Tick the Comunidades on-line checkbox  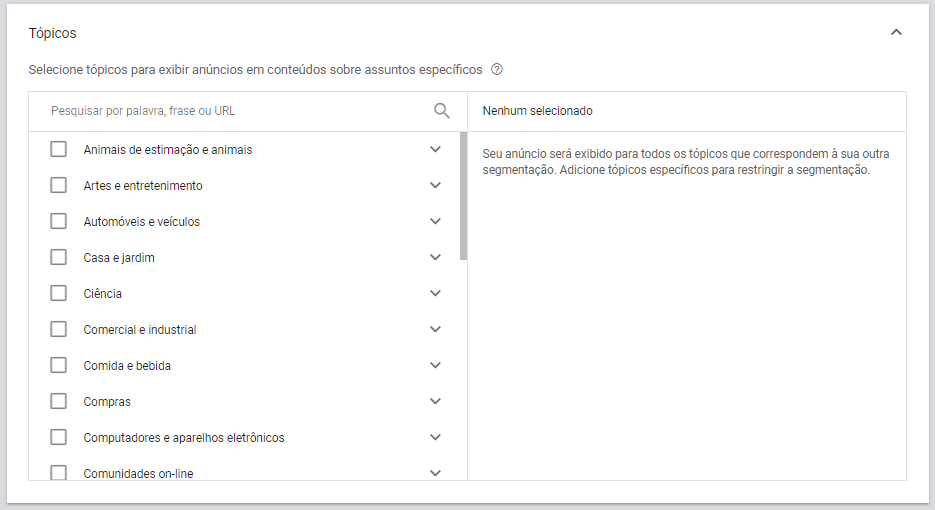click(58, 472)
